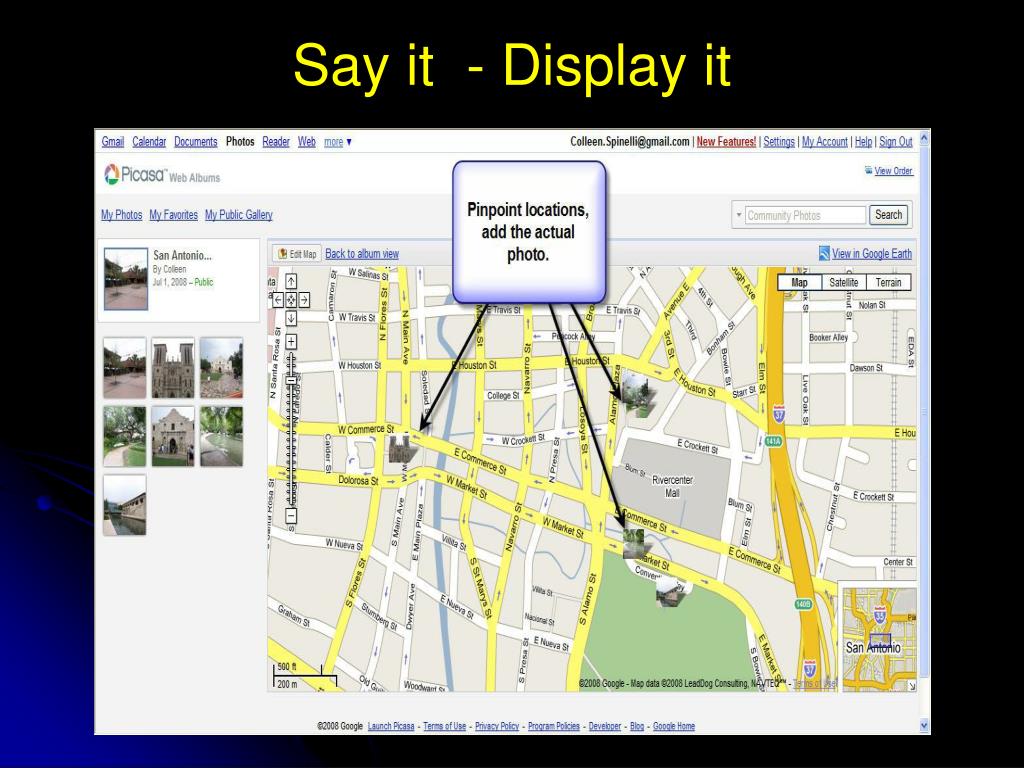The width and height of the screenshot is (1024, 768).
Task: Open the footer Terms of Use link
Action: tap(444, 726)
